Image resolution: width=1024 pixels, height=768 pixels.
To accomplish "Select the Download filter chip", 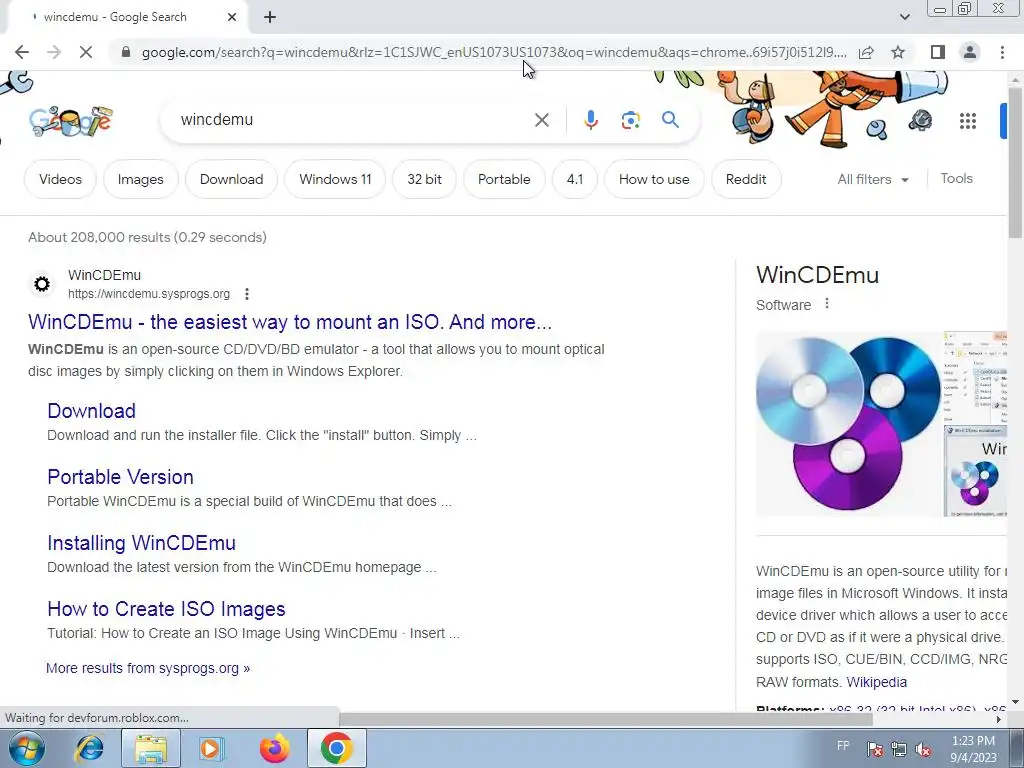I will point(231,179).
